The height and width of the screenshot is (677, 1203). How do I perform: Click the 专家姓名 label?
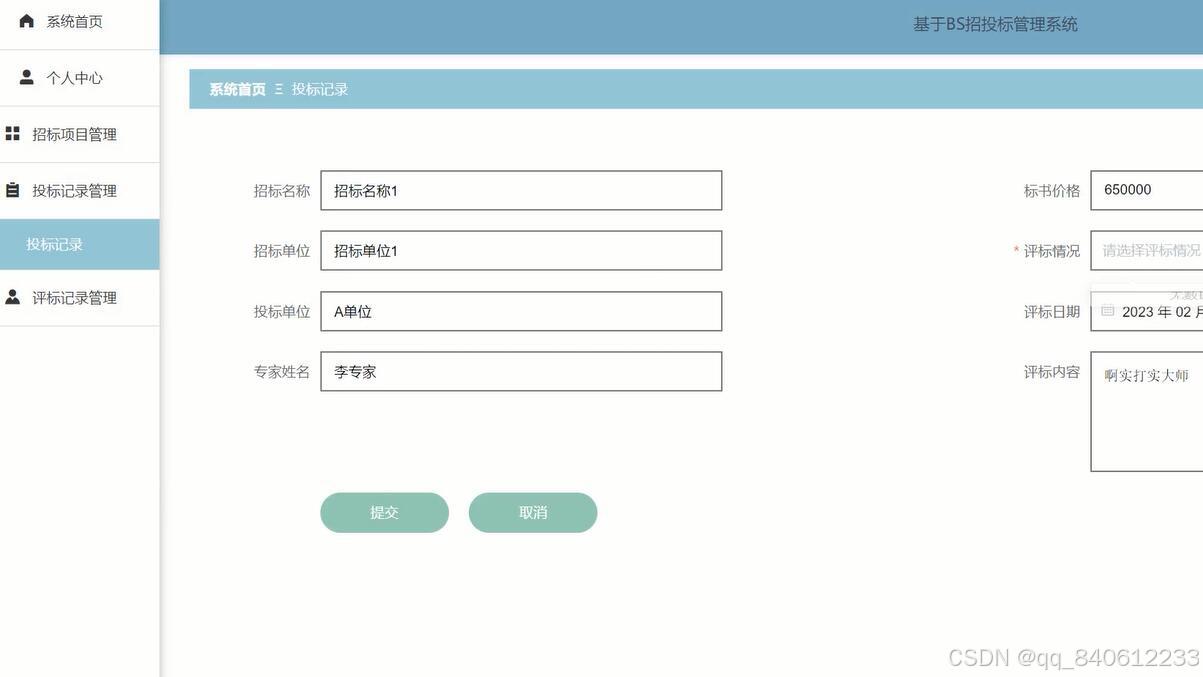(282, 371)
